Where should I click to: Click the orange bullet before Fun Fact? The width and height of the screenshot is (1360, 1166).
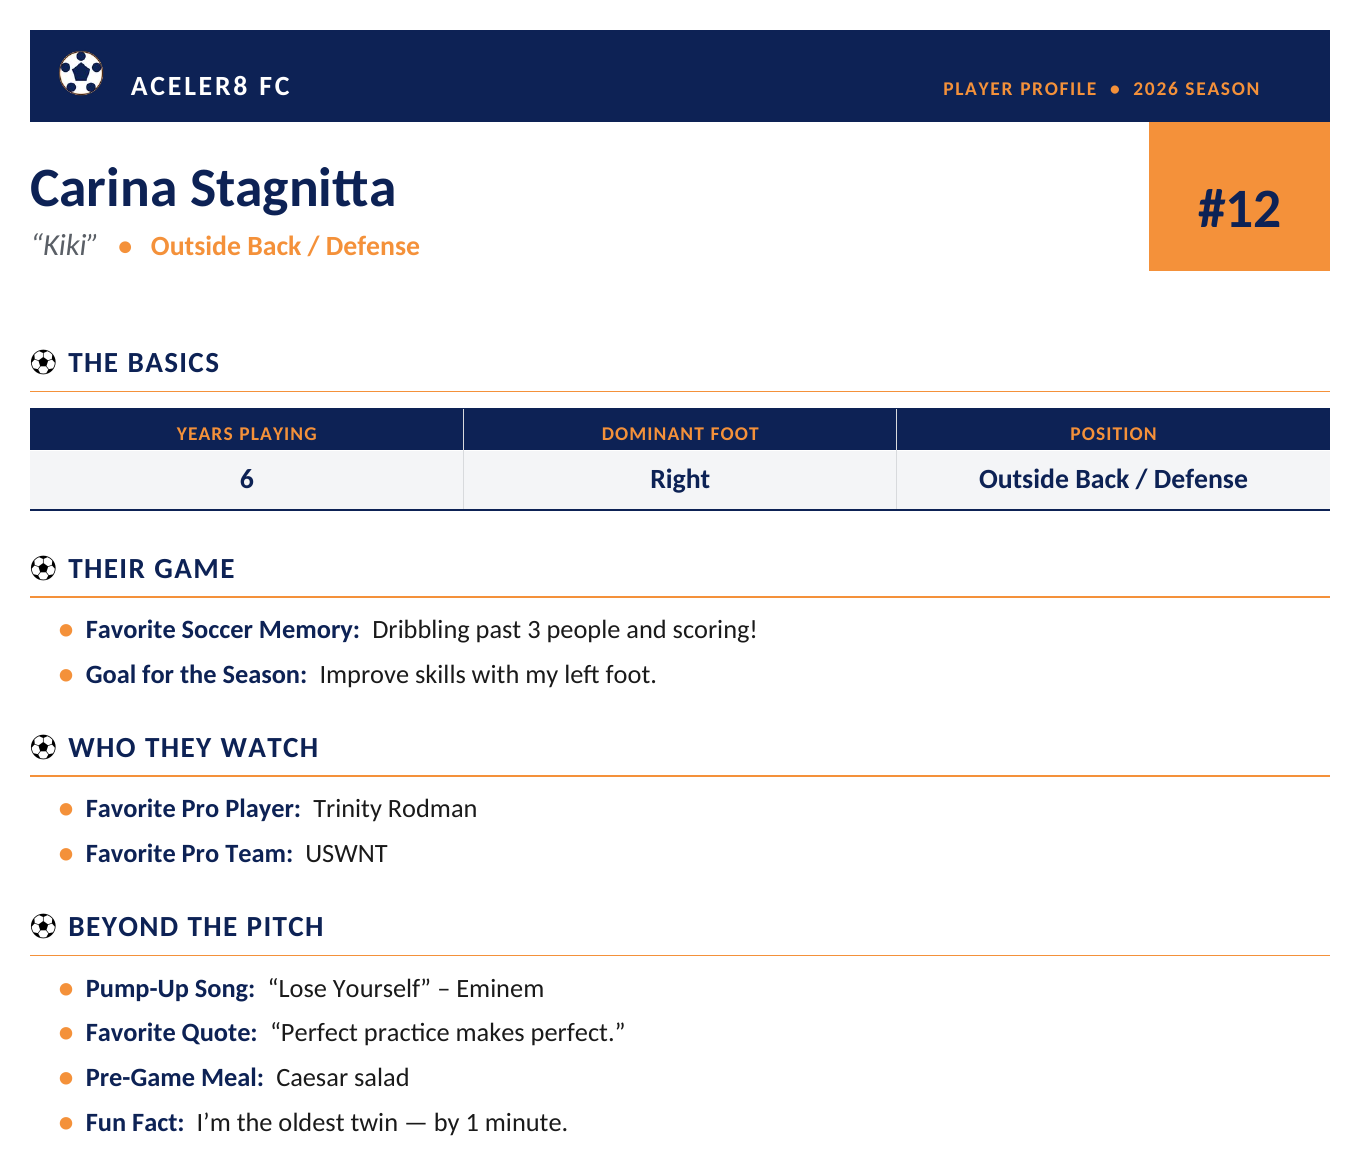coord(66,1123)
